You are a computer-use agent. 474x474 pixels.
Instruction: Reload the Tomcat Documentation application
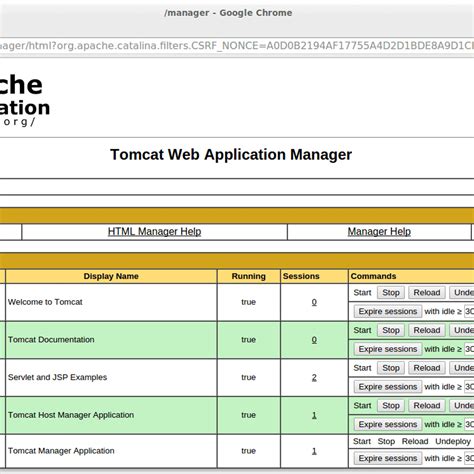coord(427,330)
